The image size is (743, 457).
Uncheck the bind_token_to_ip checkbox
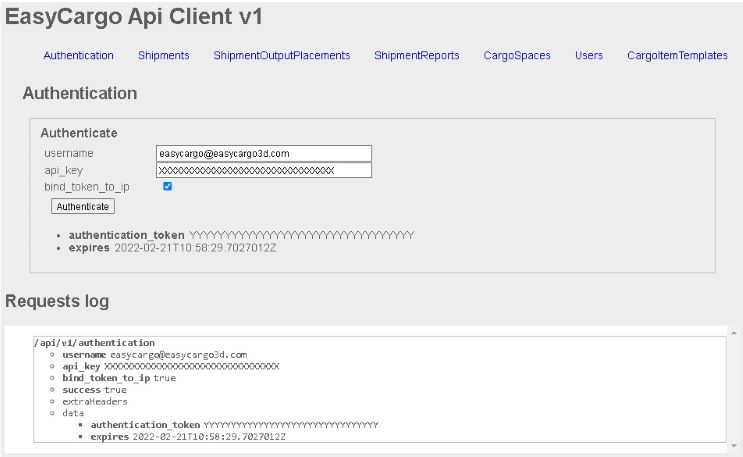pyautogui.click(x=167, y=186)
